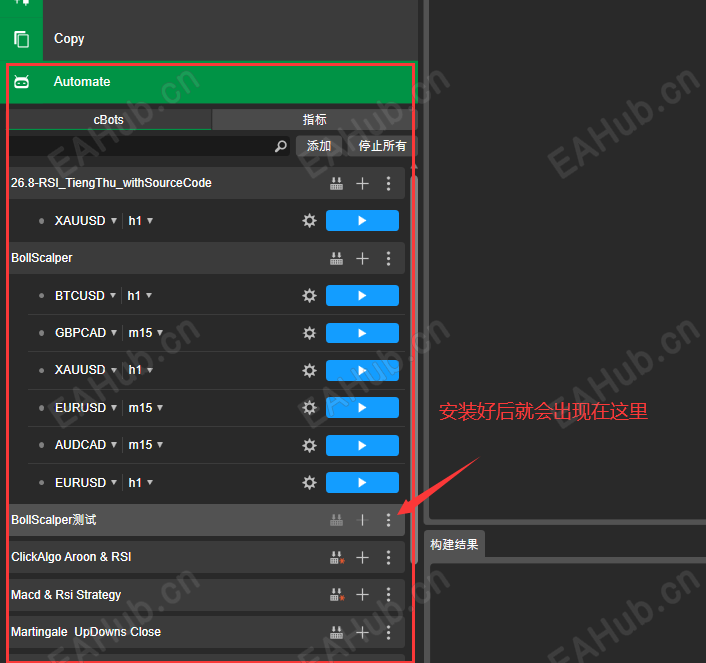706x663 pixels.
Task: Click Martingale UpDowns Close robot icon
Action: tap(336, 633)
